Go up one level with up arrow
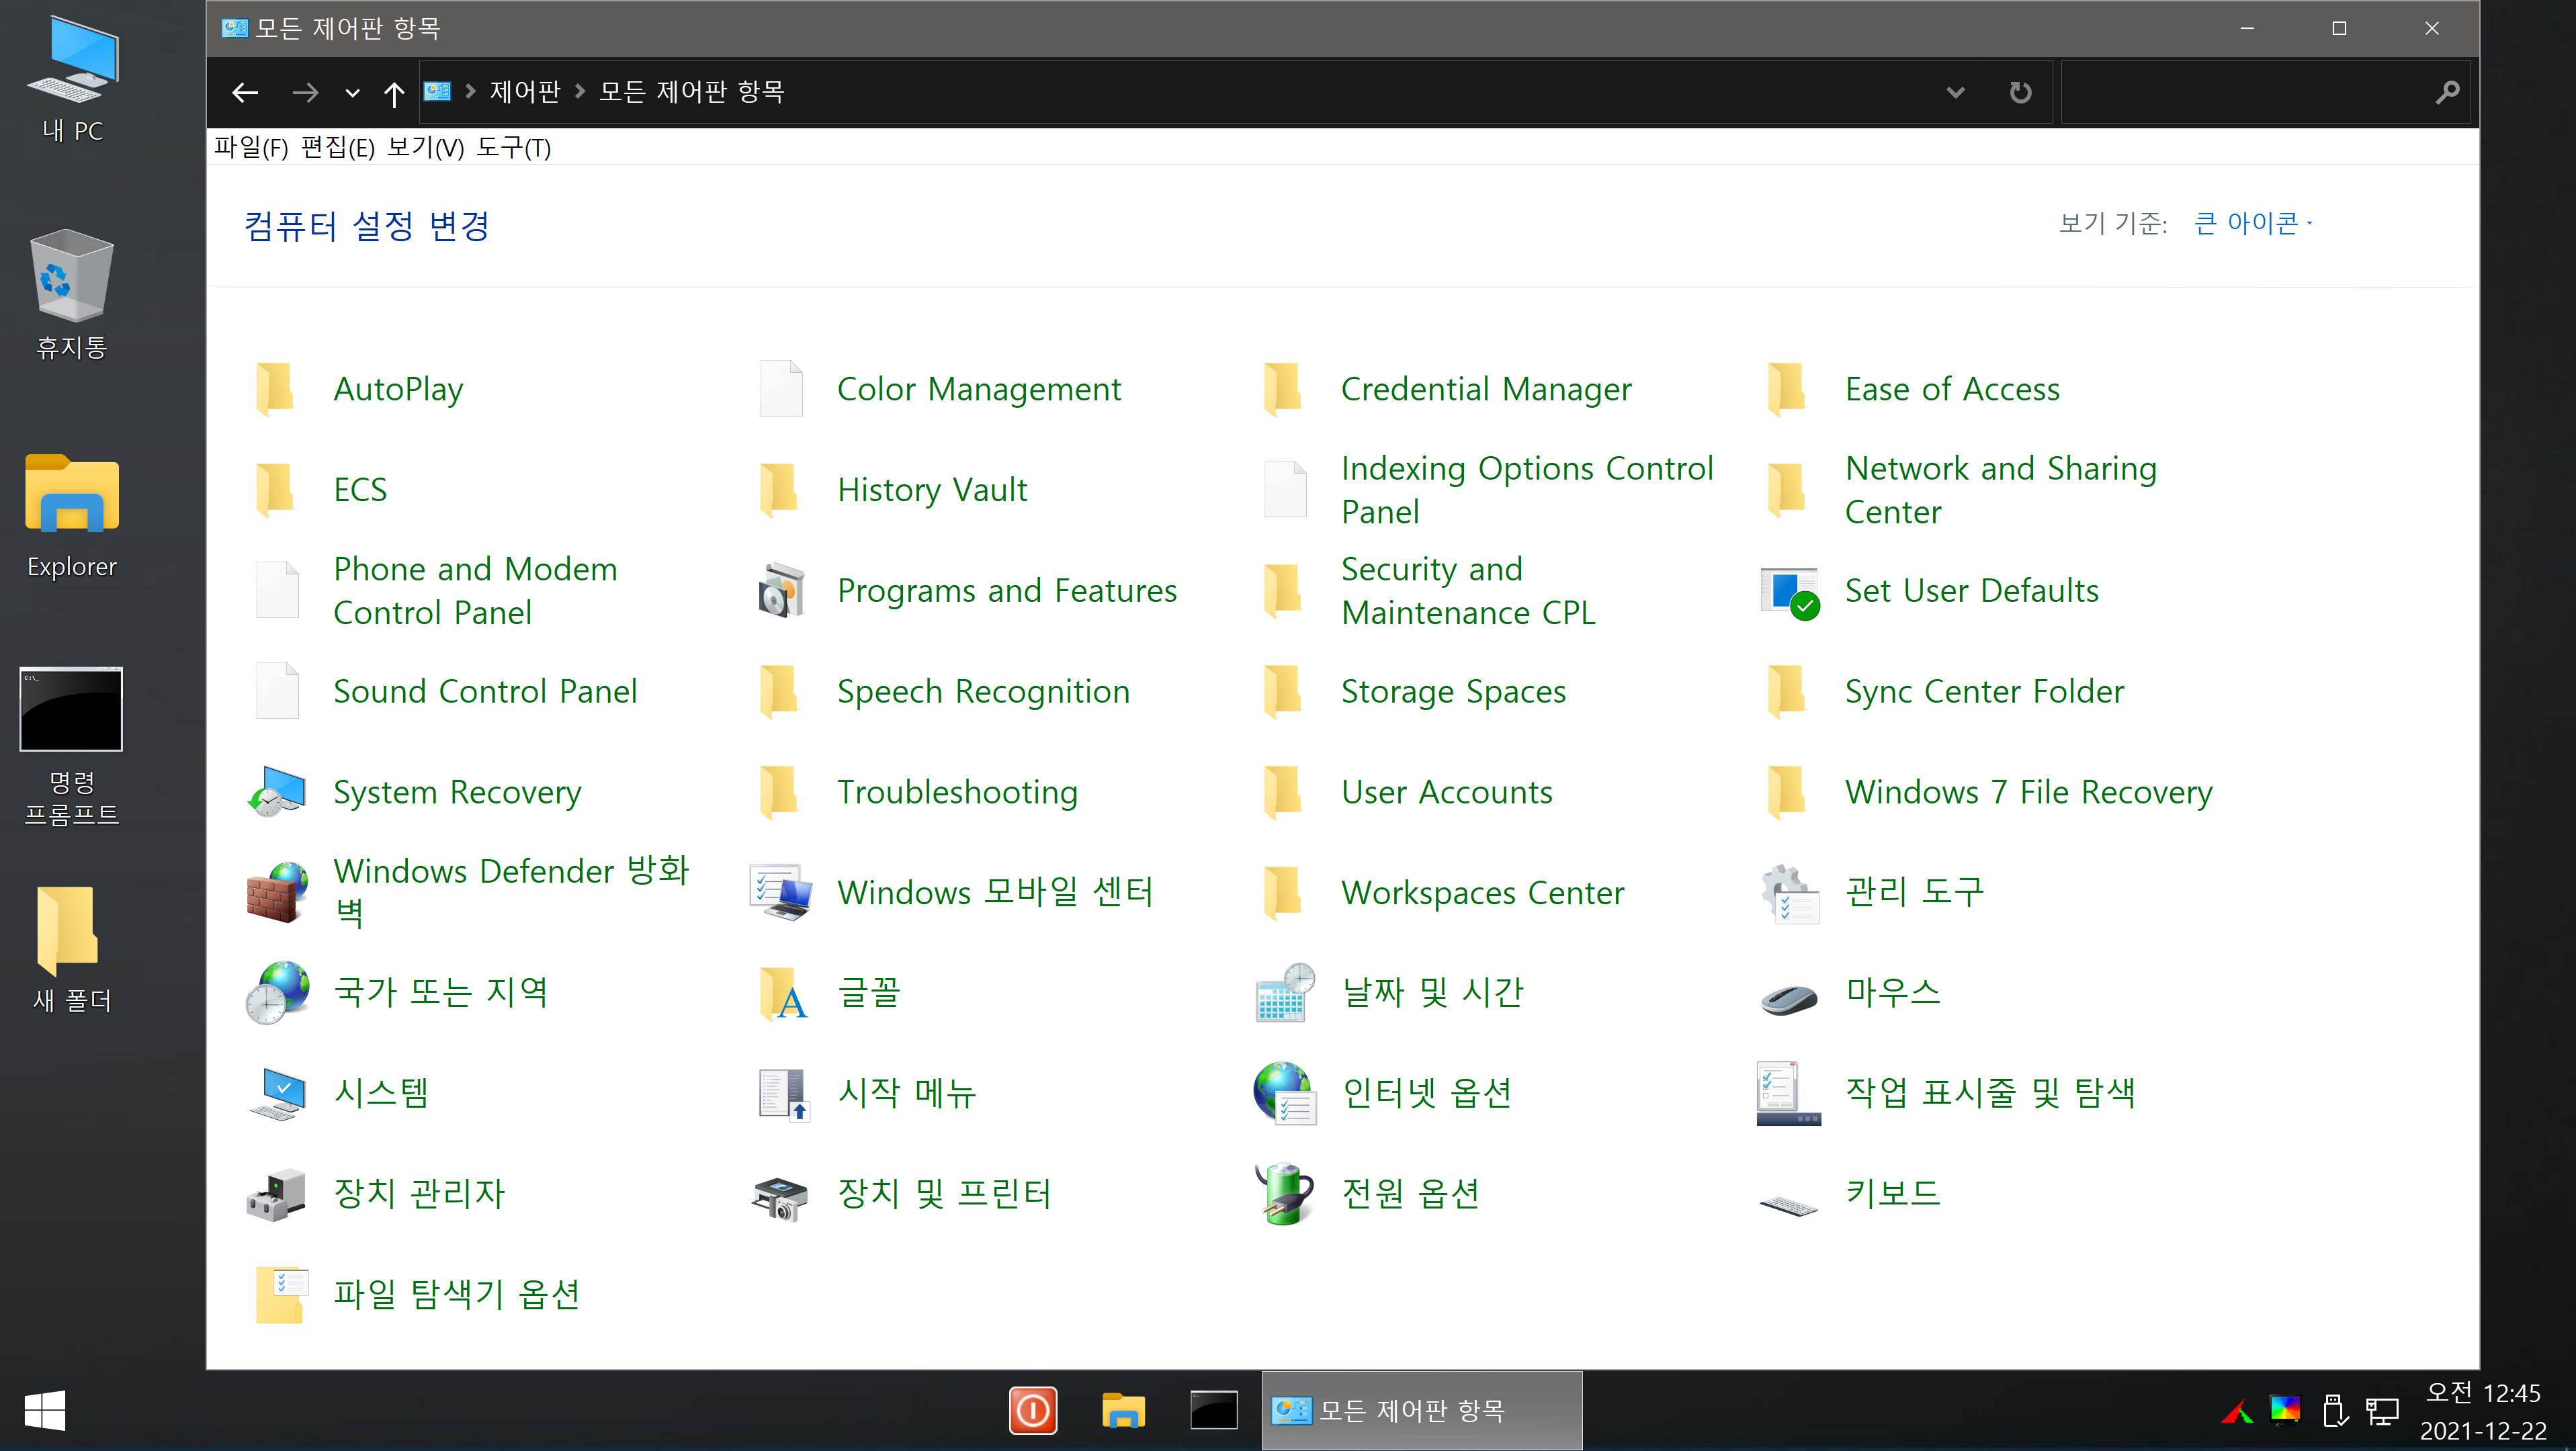 point(394,93)
